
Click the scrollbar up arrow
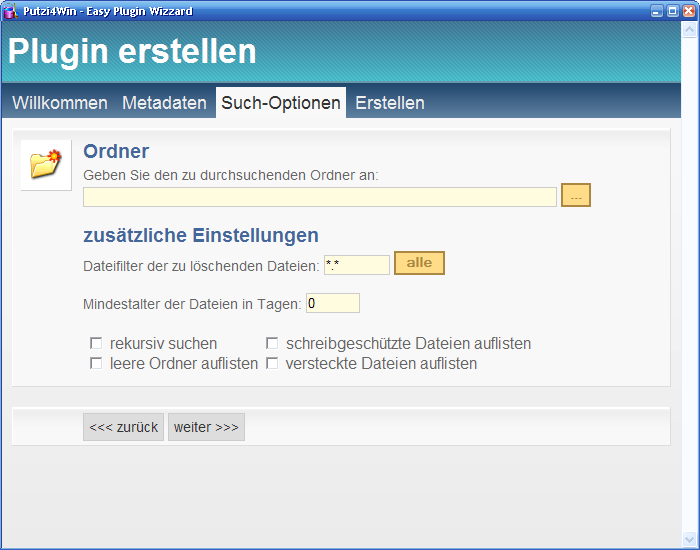(x=689, y=30)
